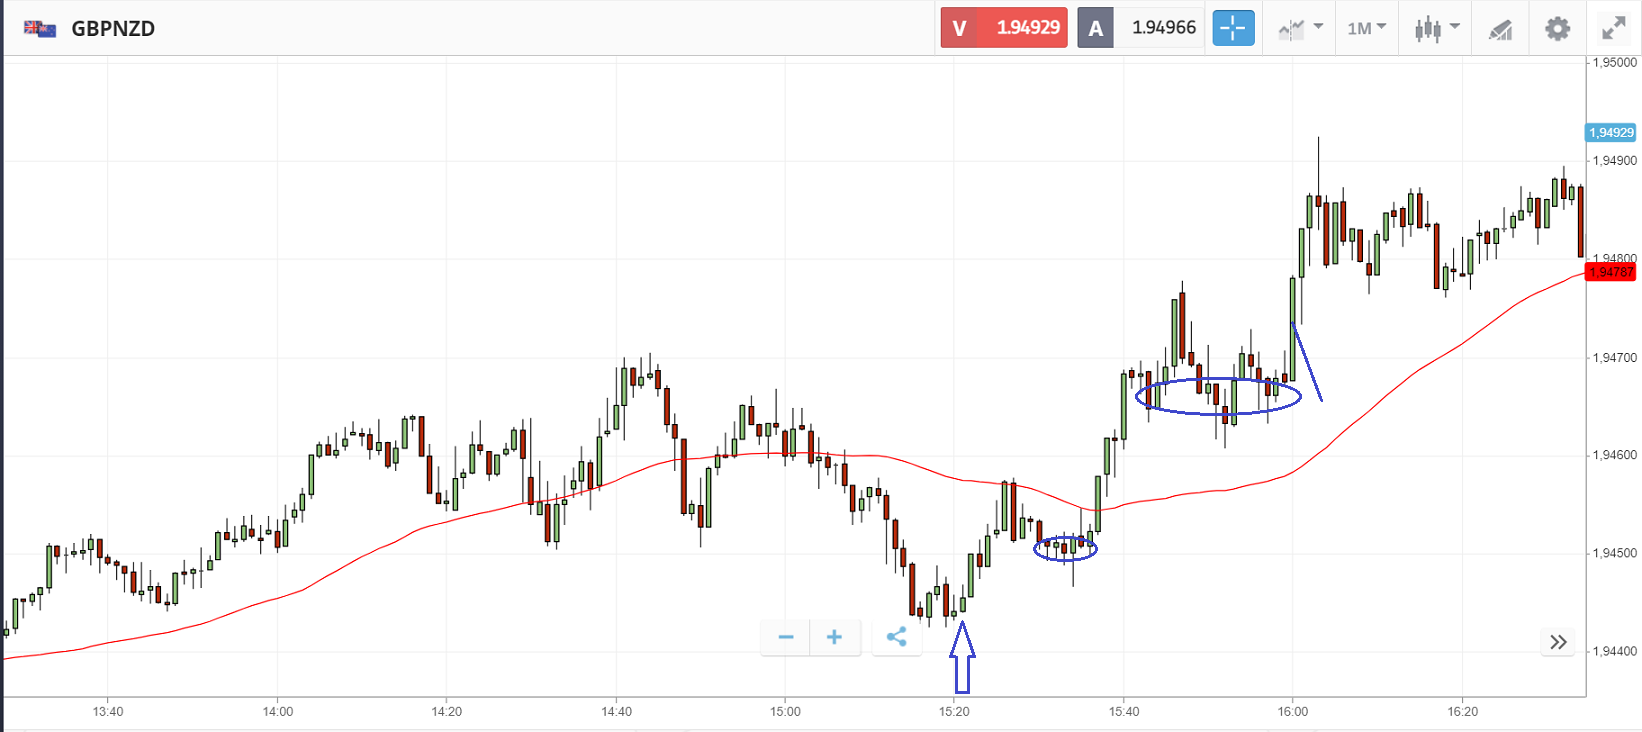Image resolution: width=1642 pixels, height=732 pixels.
Task: Select the drawing tools icon
Action: coord(1500,29)
